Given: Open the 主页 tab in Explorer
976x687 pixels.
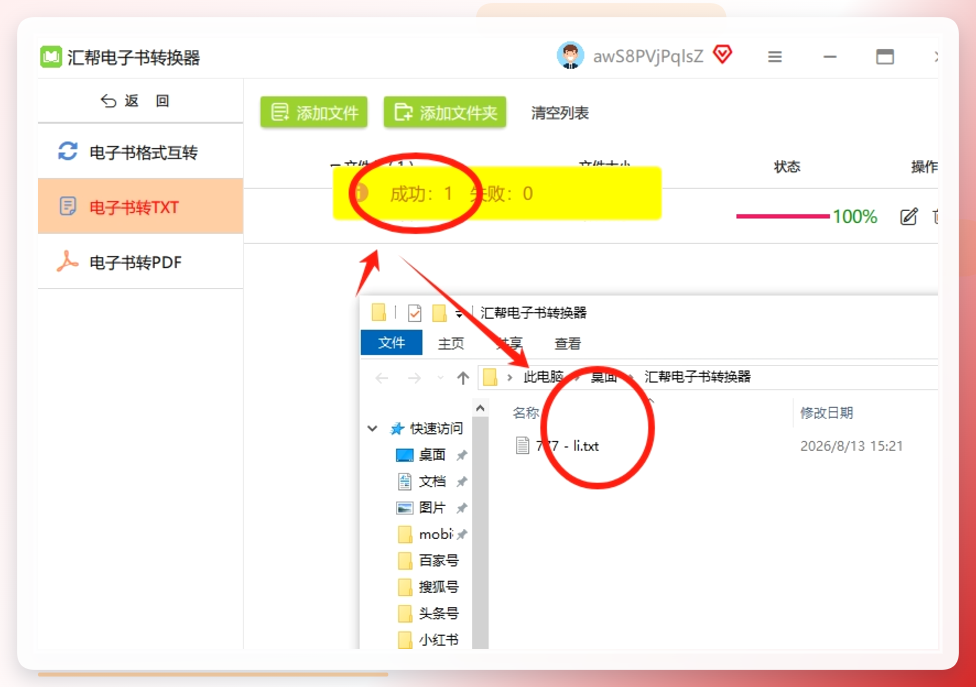Looking at the screenshot, I should pyautogui.click(x=451, y=344).
